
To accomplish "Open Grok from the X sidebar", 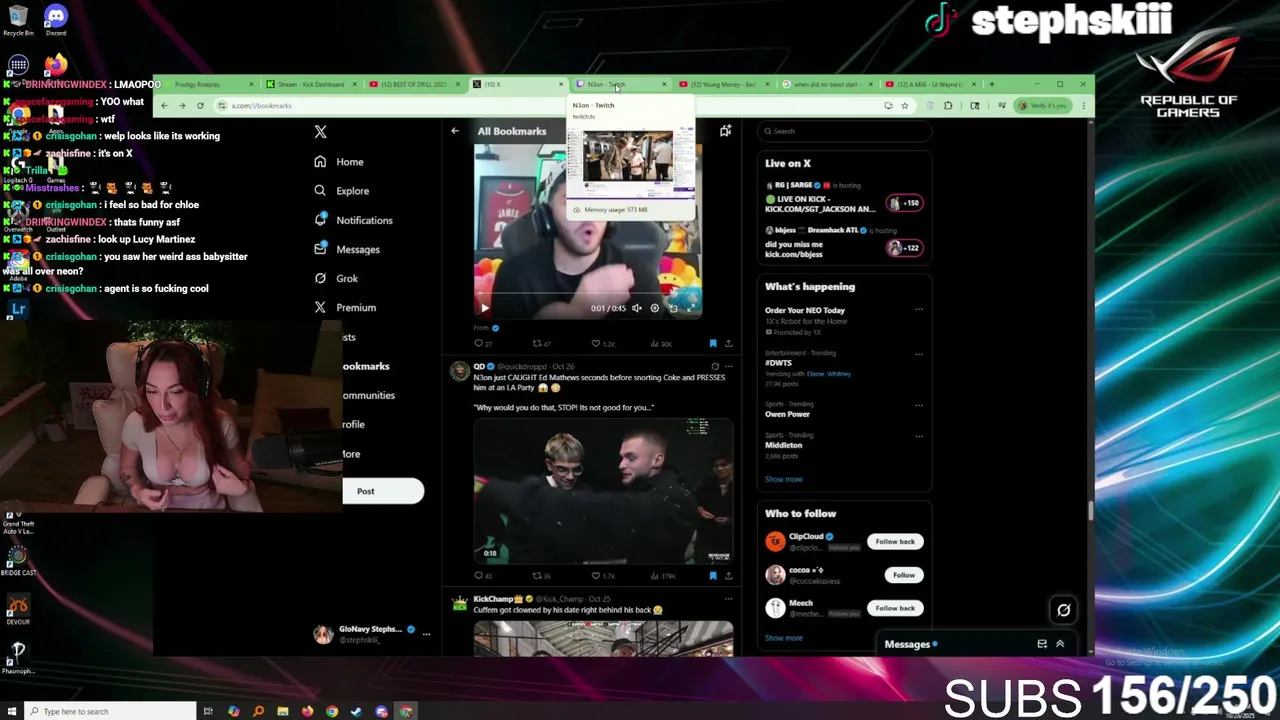I will tap(335, 278).
